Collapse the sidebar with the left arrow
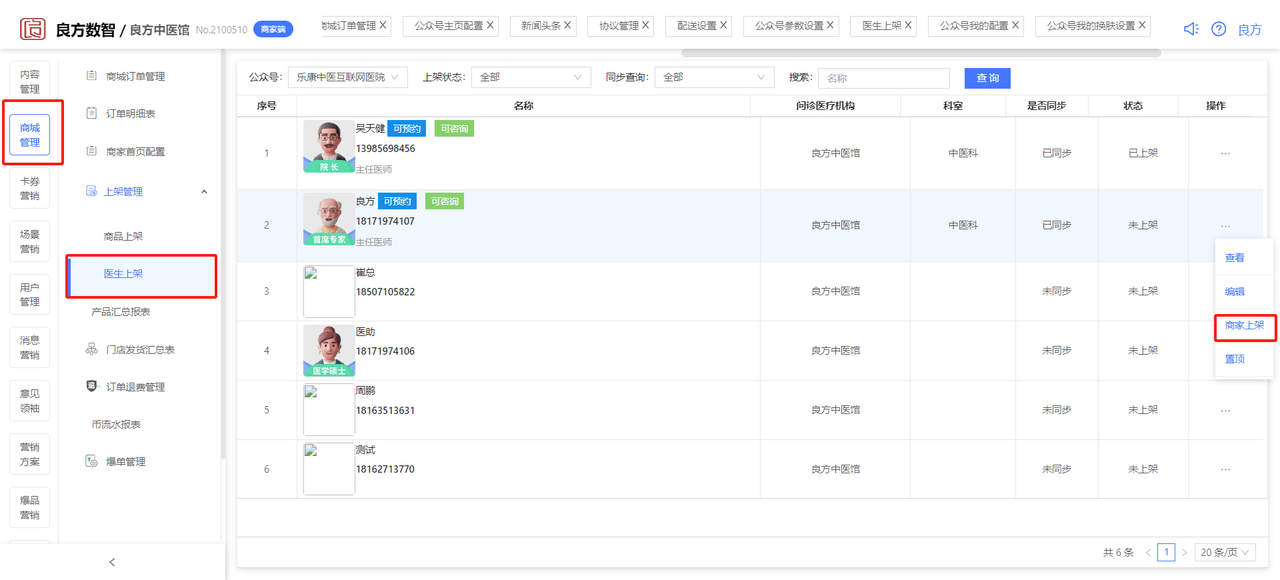 pos(112,562)
